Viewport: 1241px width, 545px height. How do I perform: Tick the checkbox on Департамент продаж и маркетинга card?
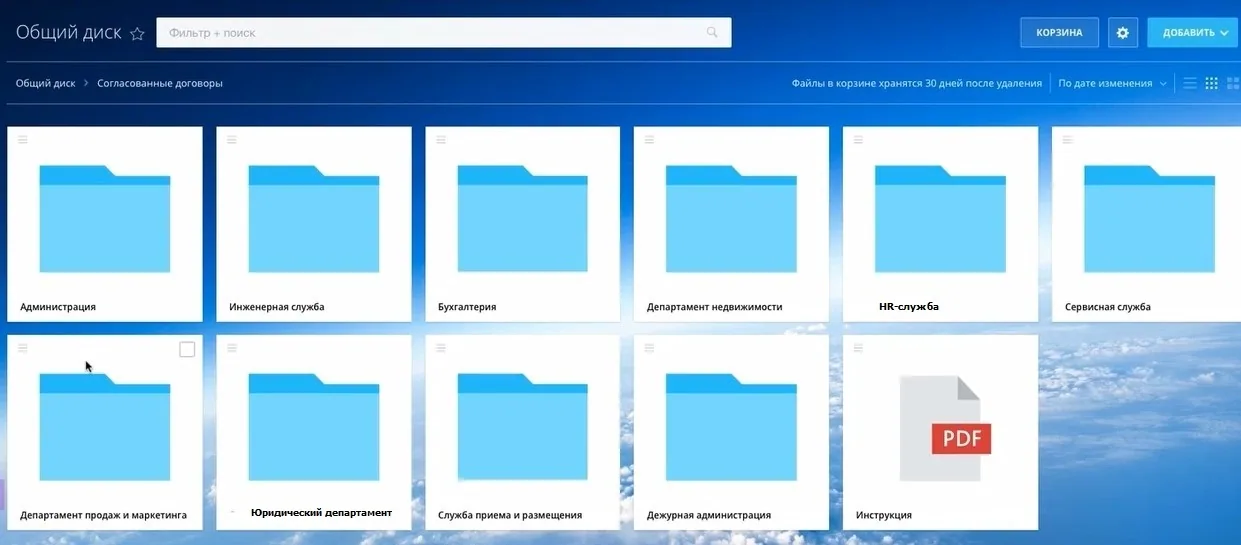coord(187,349)
